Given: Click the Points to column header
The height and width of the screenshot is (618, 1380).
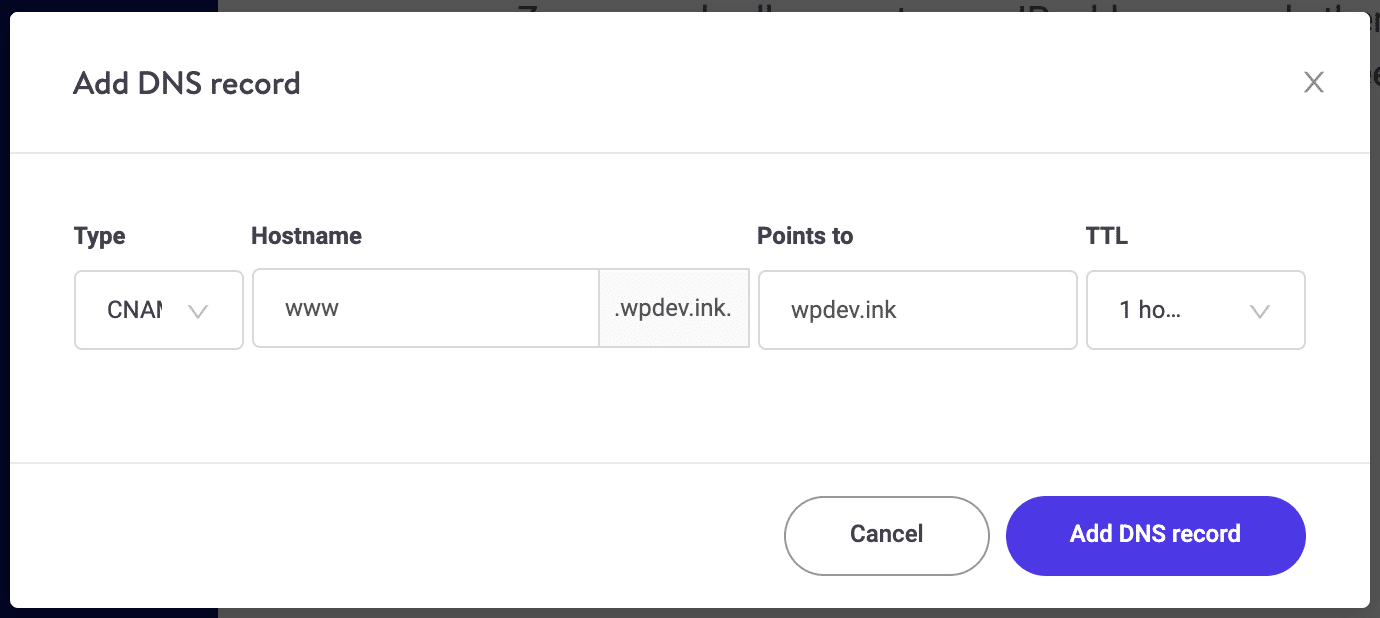Looking at the screenshot, I should pos(805,236).
